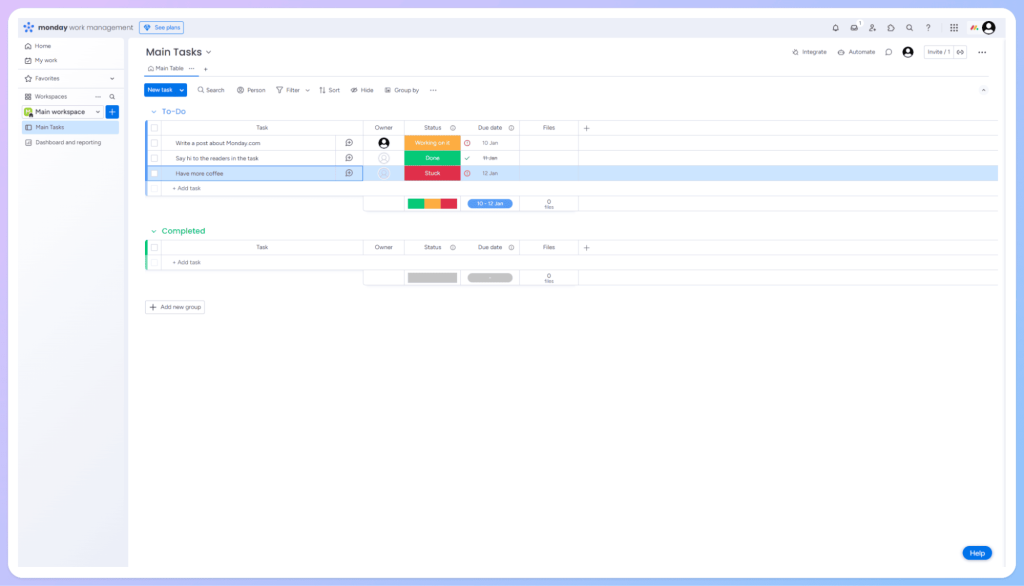Image resolution: width=1024 pixels, height=586 pixels.
Task: Assign owner for Have more coffee row
Action: point(384,173)
